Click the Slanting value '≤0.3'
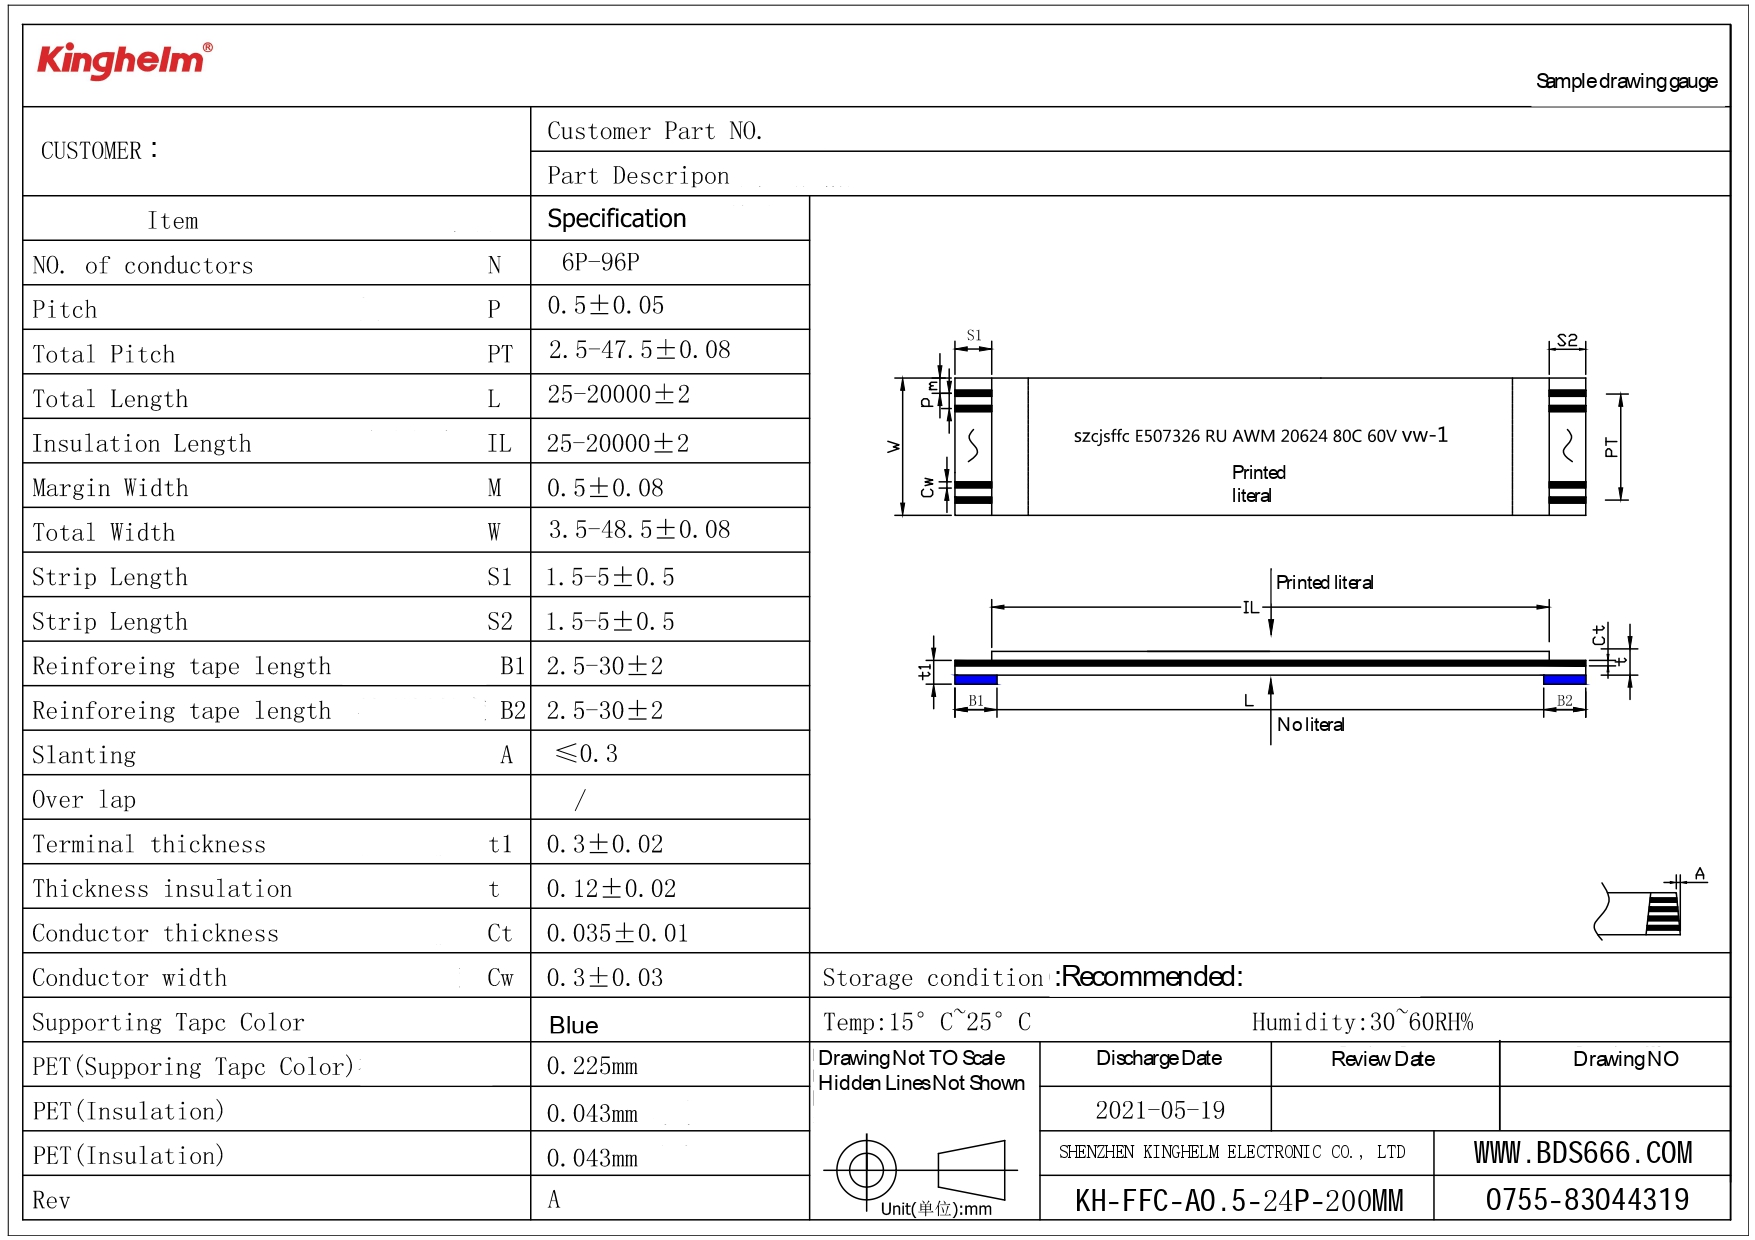1755x1240 pixels. click(587, 753)
